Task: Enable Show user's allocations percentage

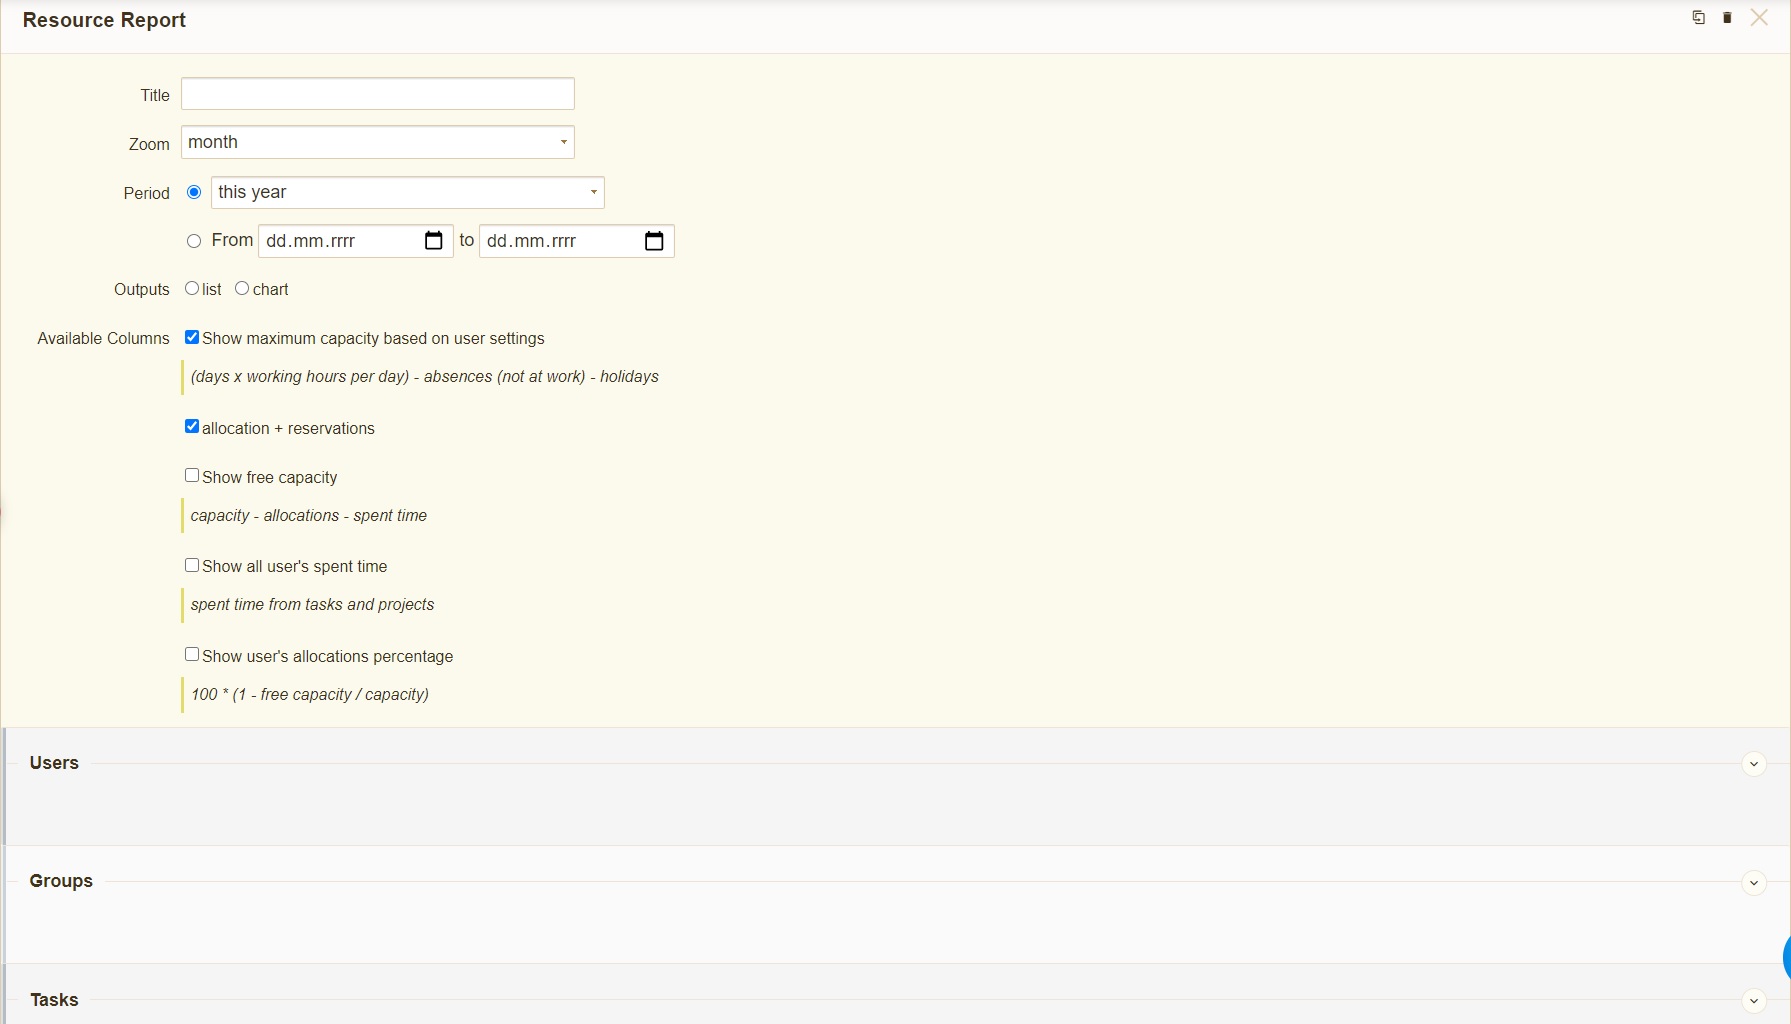Action: pos(192,654)
